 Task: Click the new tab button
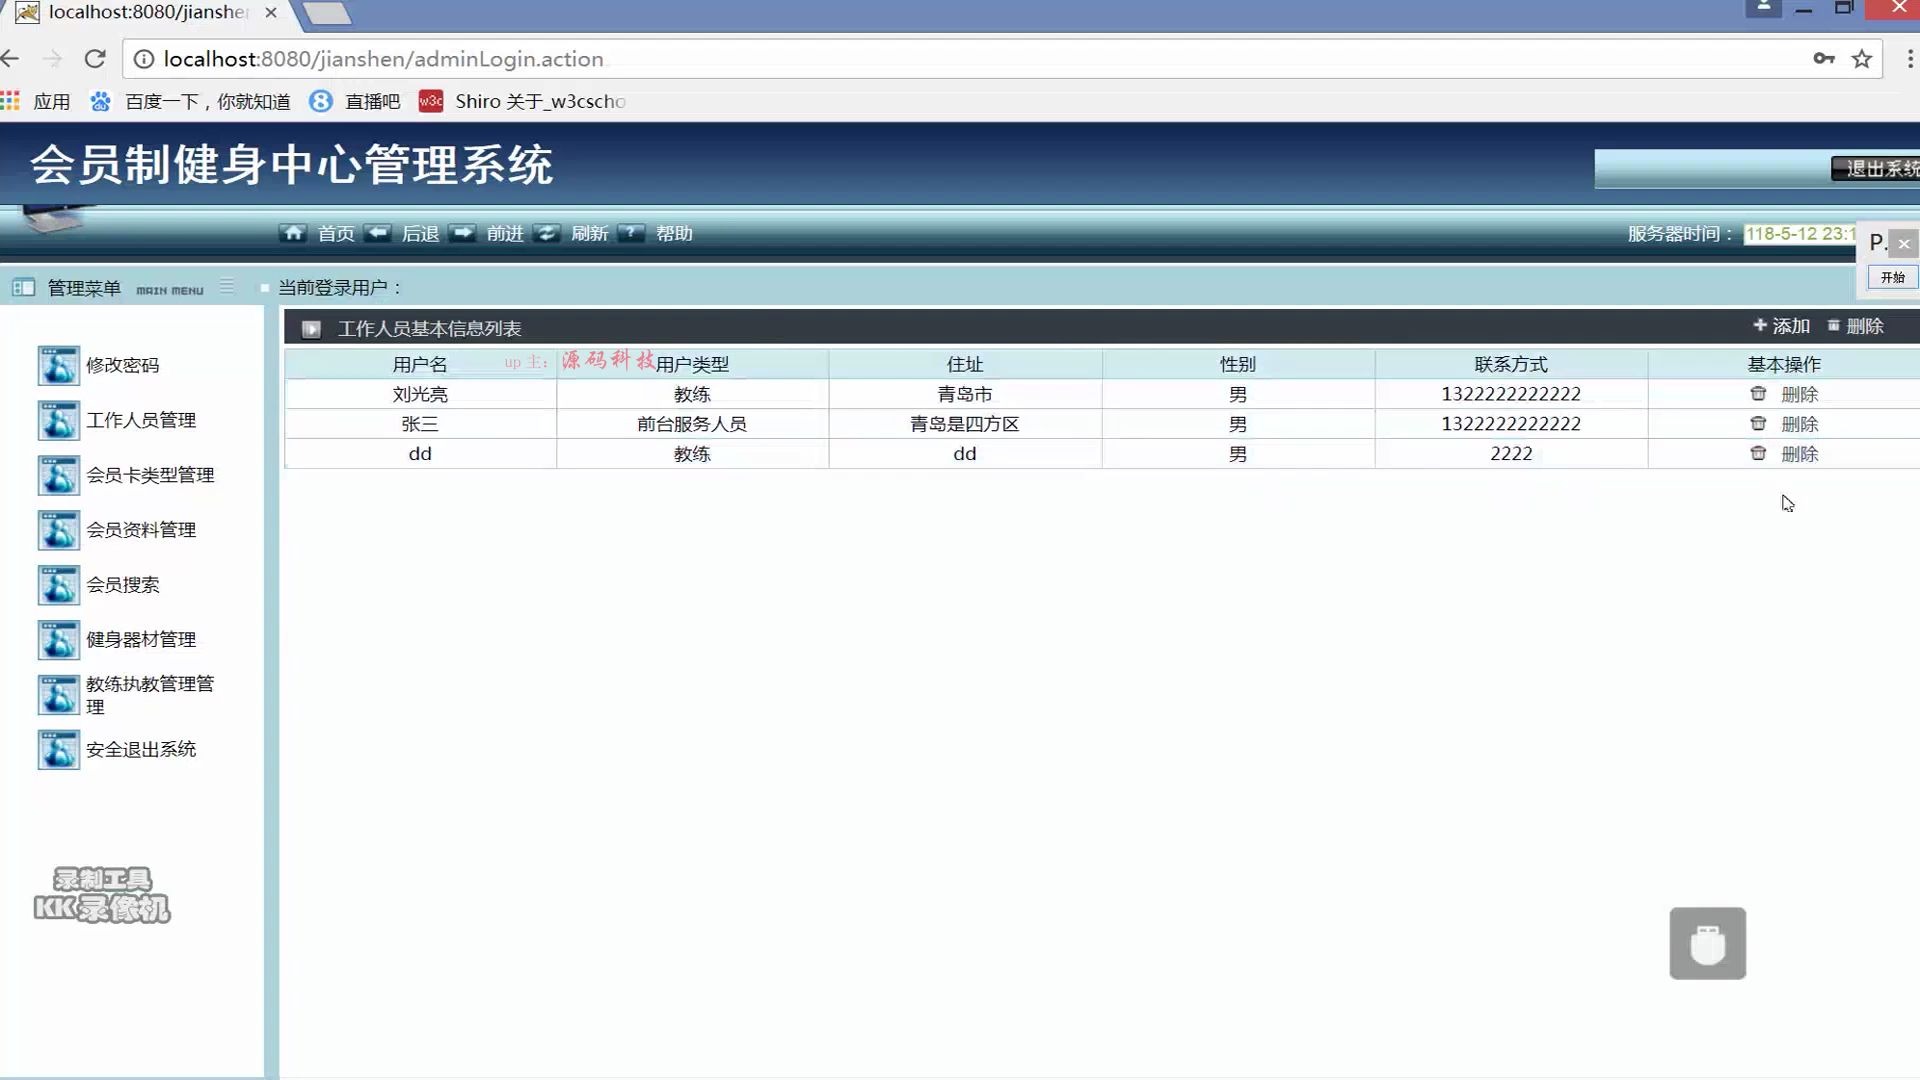point(327,13)
